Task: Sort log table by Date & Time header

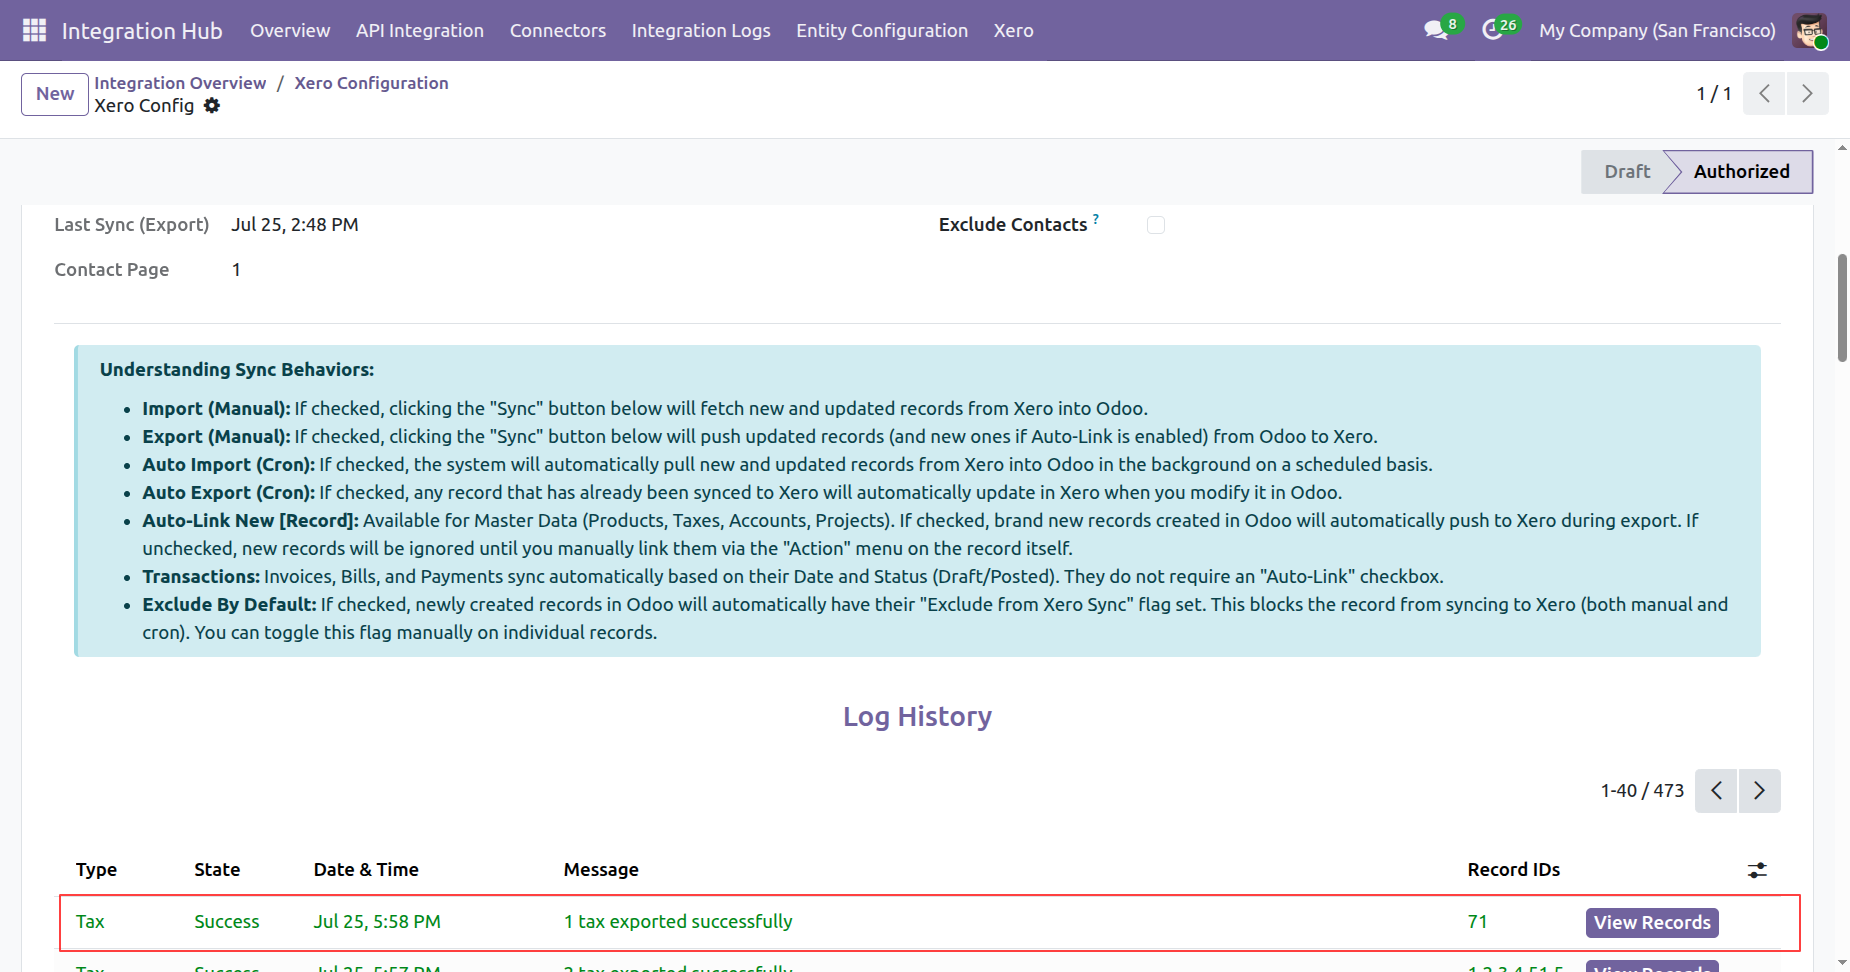Action: pyautogui.click(x=366, y=870)
